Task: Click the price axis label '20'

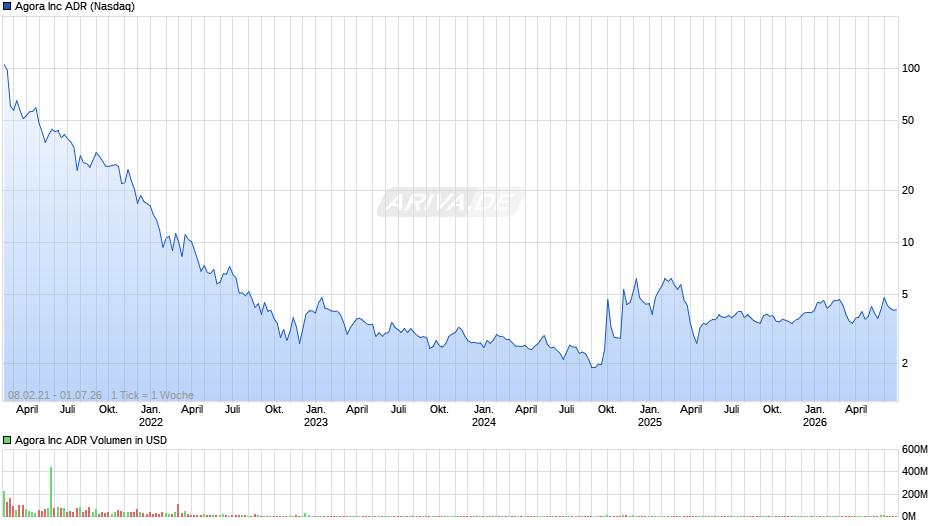Action: coord(908,190)
